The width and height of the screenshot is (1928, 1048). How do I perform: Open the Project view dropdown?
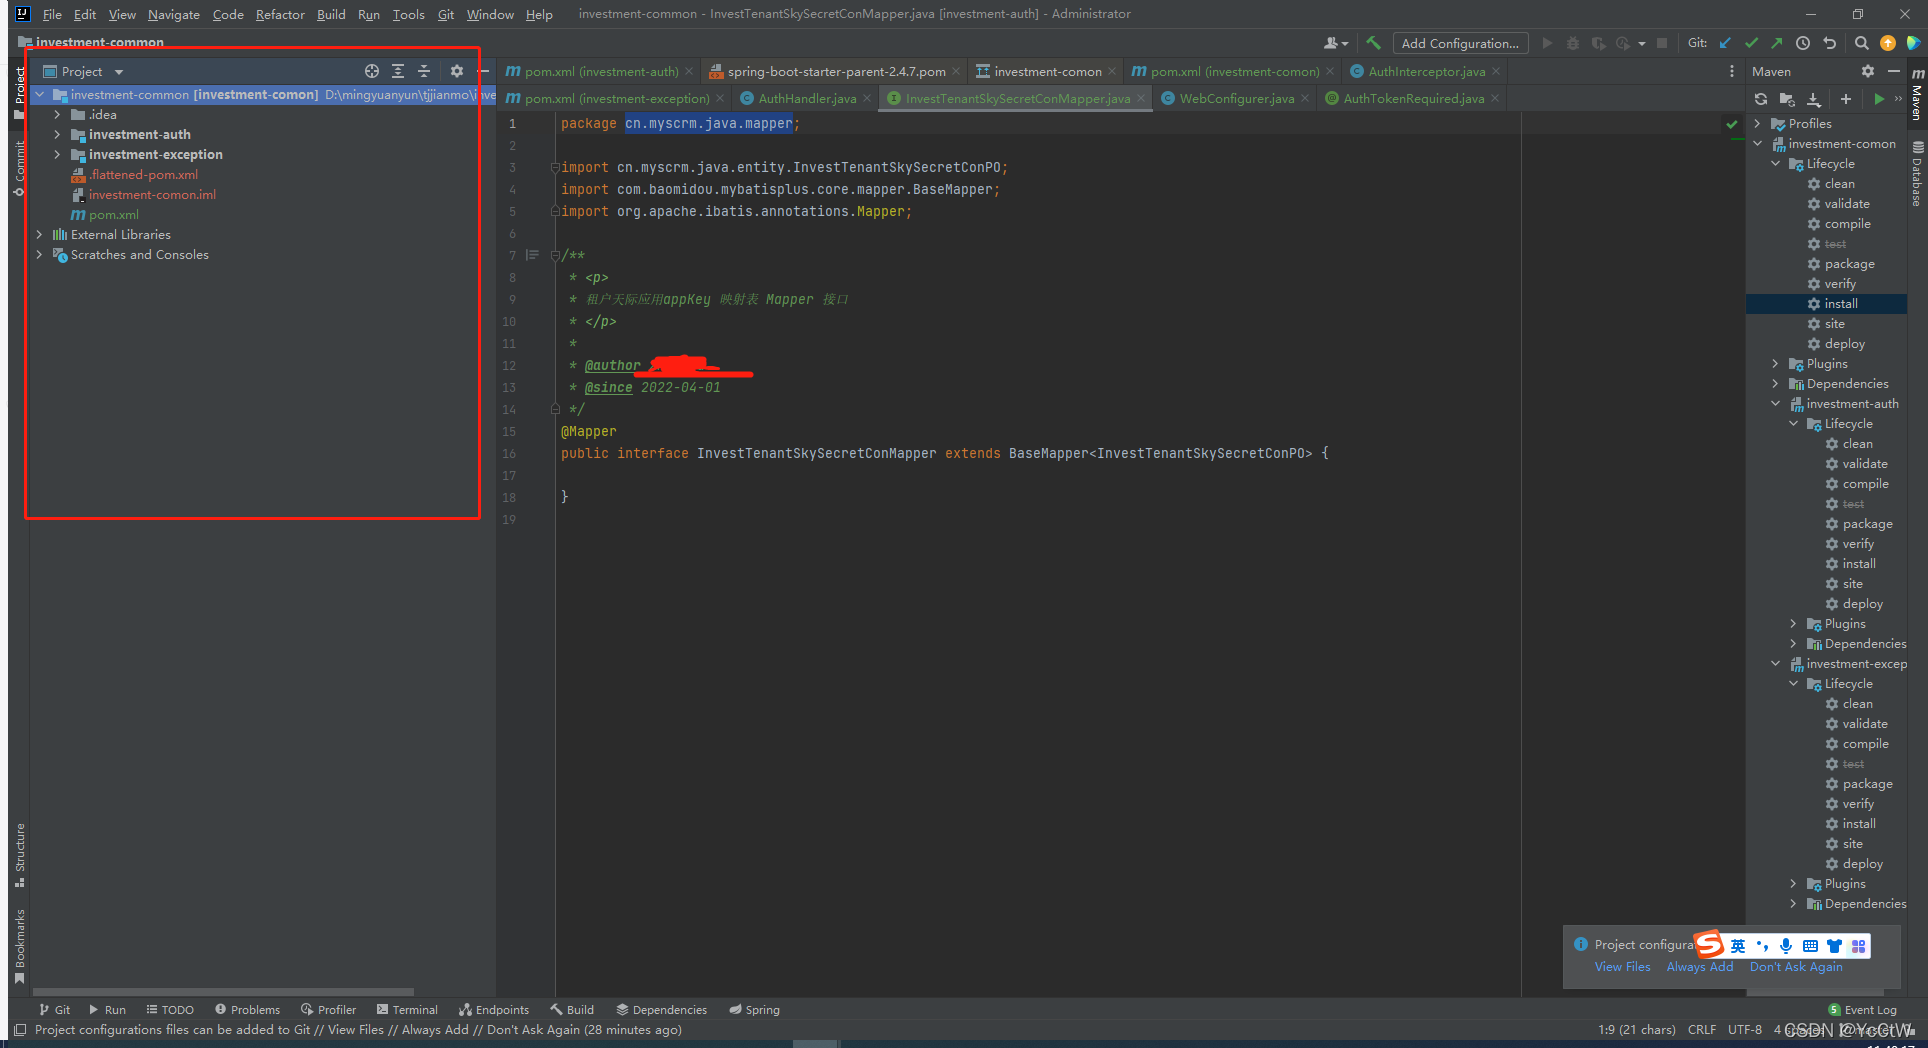117,71
